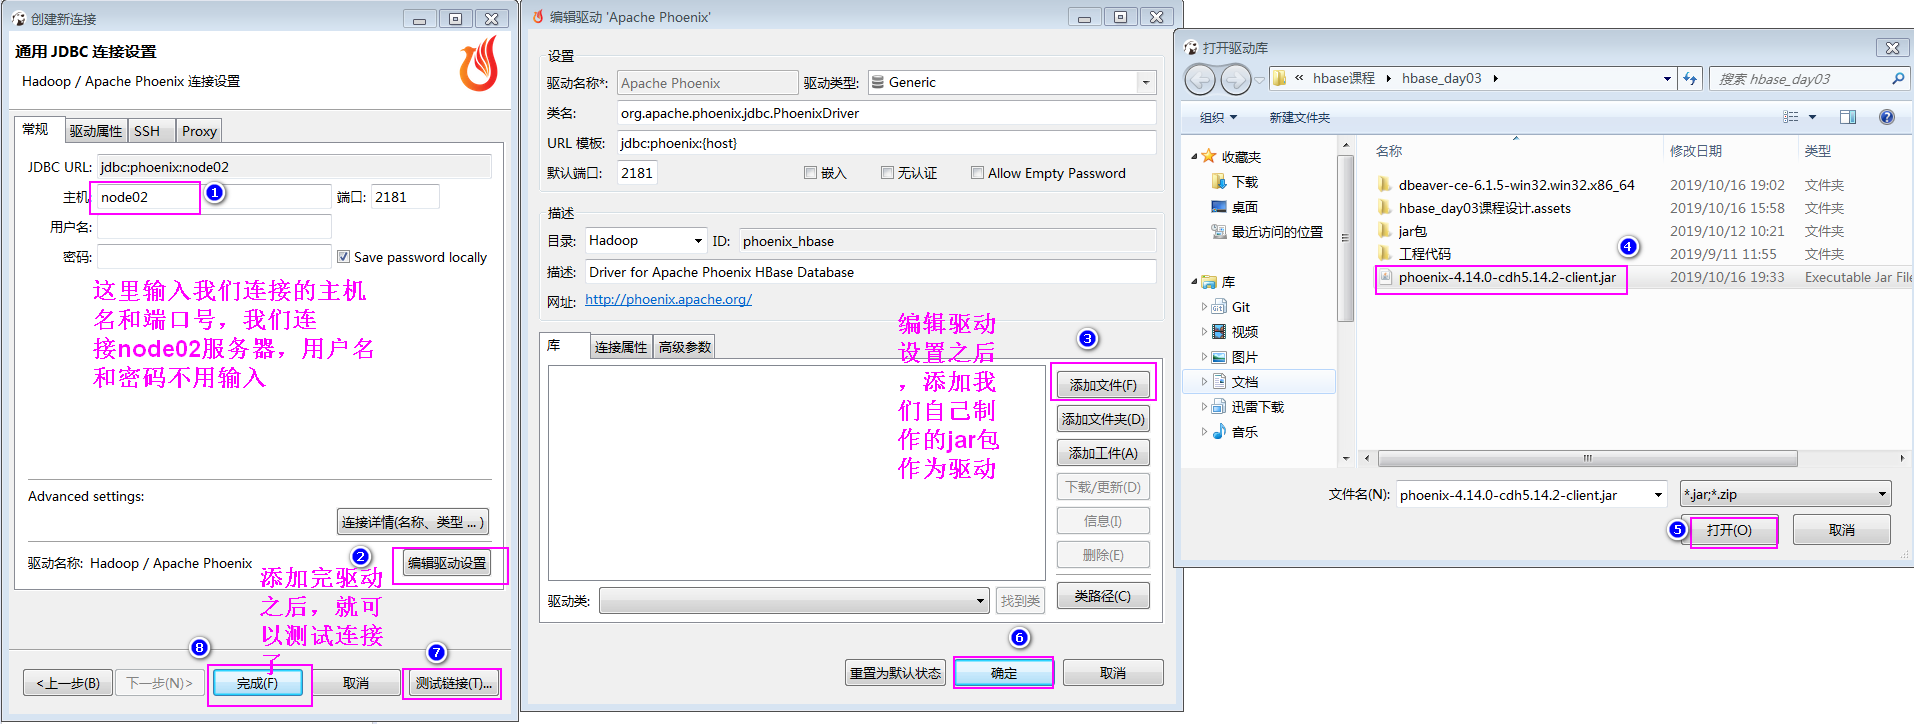Switch to the 驱动属性 tab
1914x724 pixels.
pyautogui.click(x=96, y=131)
